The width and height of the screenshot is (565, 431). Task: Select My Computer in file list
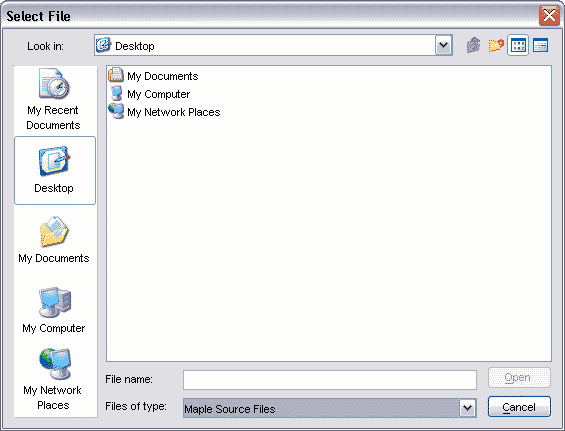149,94
